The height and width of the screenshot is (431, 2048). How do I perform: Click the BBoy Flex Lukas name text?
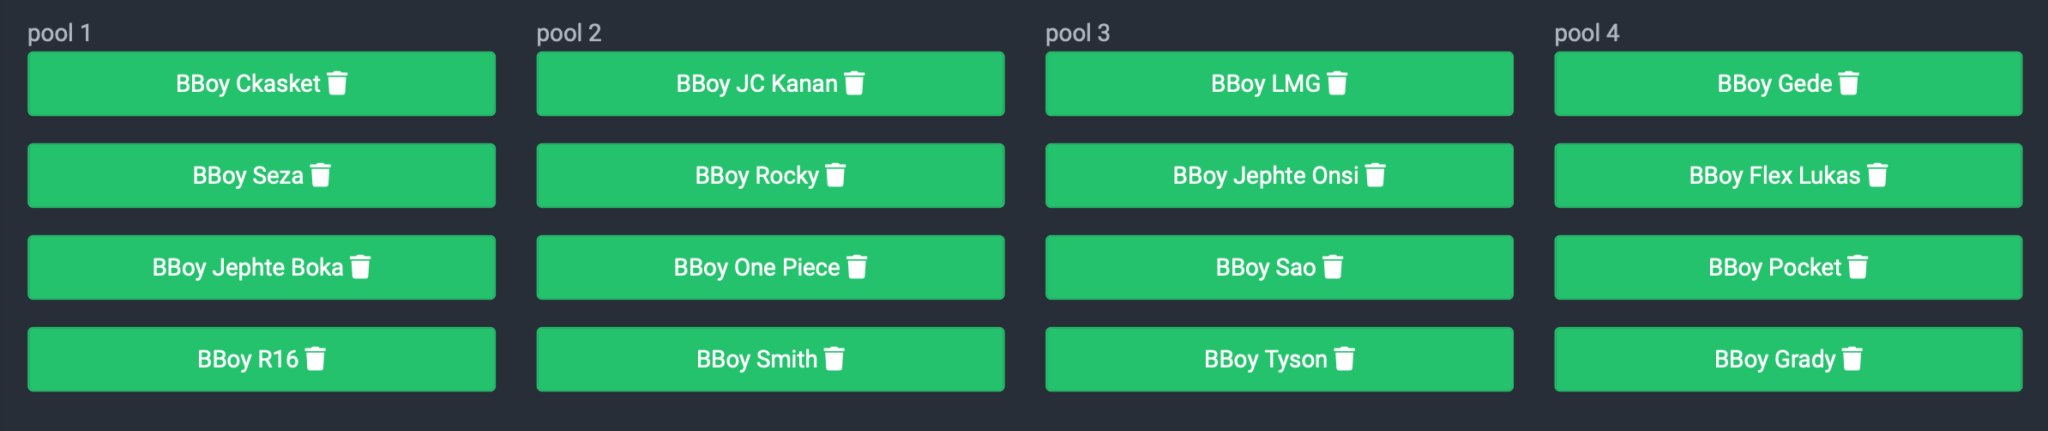[x=1774, y=176]
